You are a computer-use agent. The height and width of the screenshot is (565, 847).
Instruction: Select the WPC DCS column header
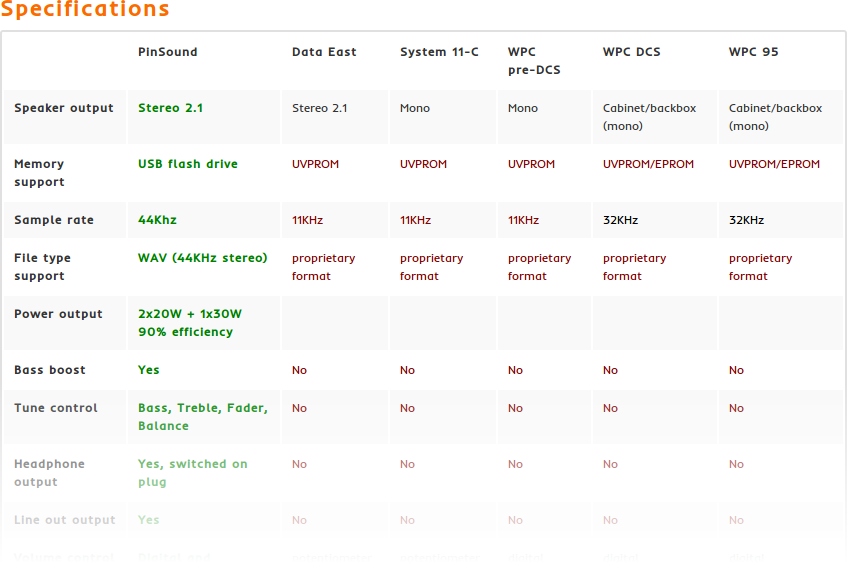coord(631,52)
